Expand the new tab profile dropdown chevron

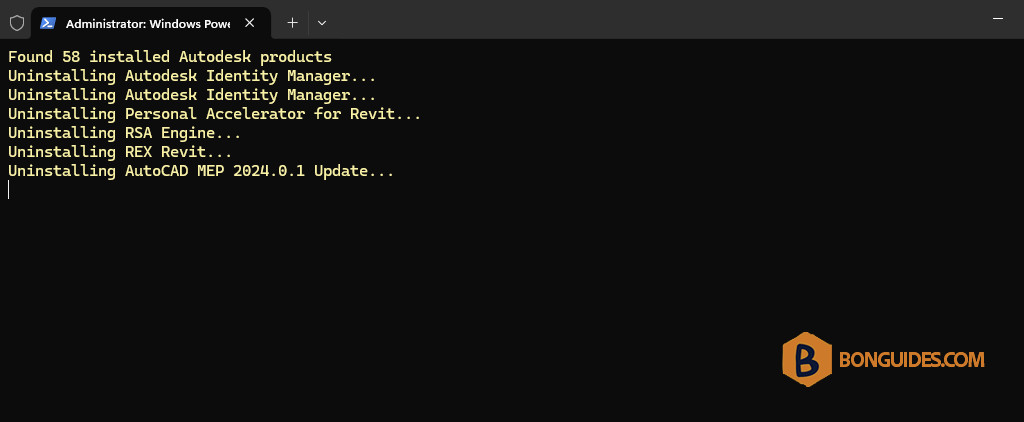point(321,23)
